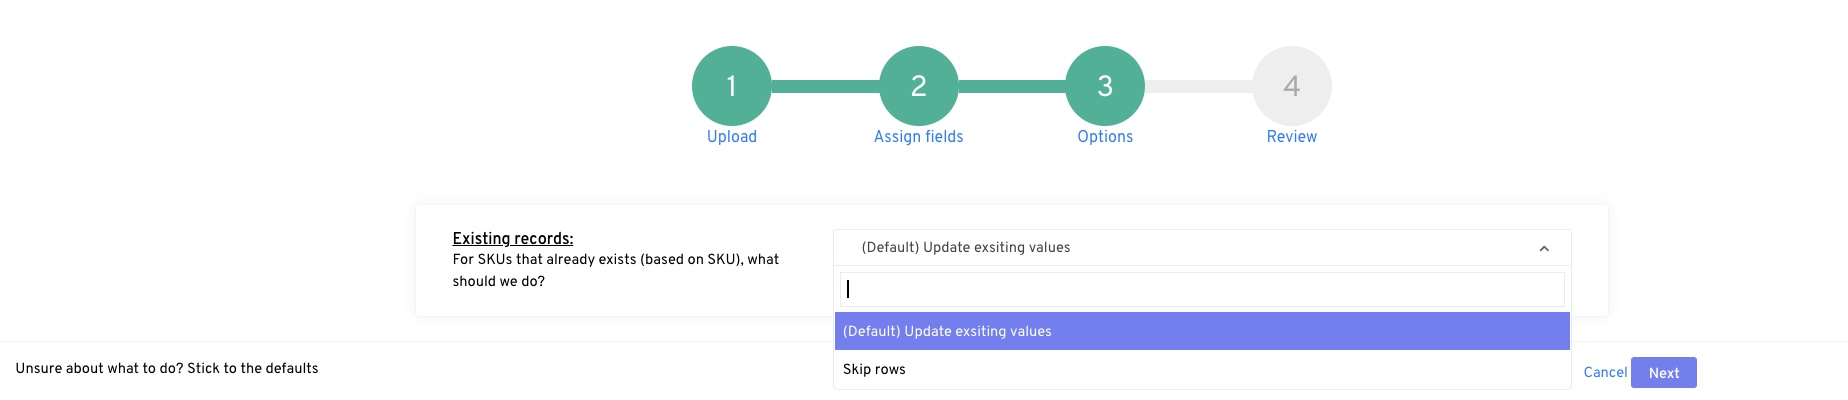Click the "Existing records:" heading
Image resolution: width=1848 pixels, height=400 pixels.
pos(512,238)
